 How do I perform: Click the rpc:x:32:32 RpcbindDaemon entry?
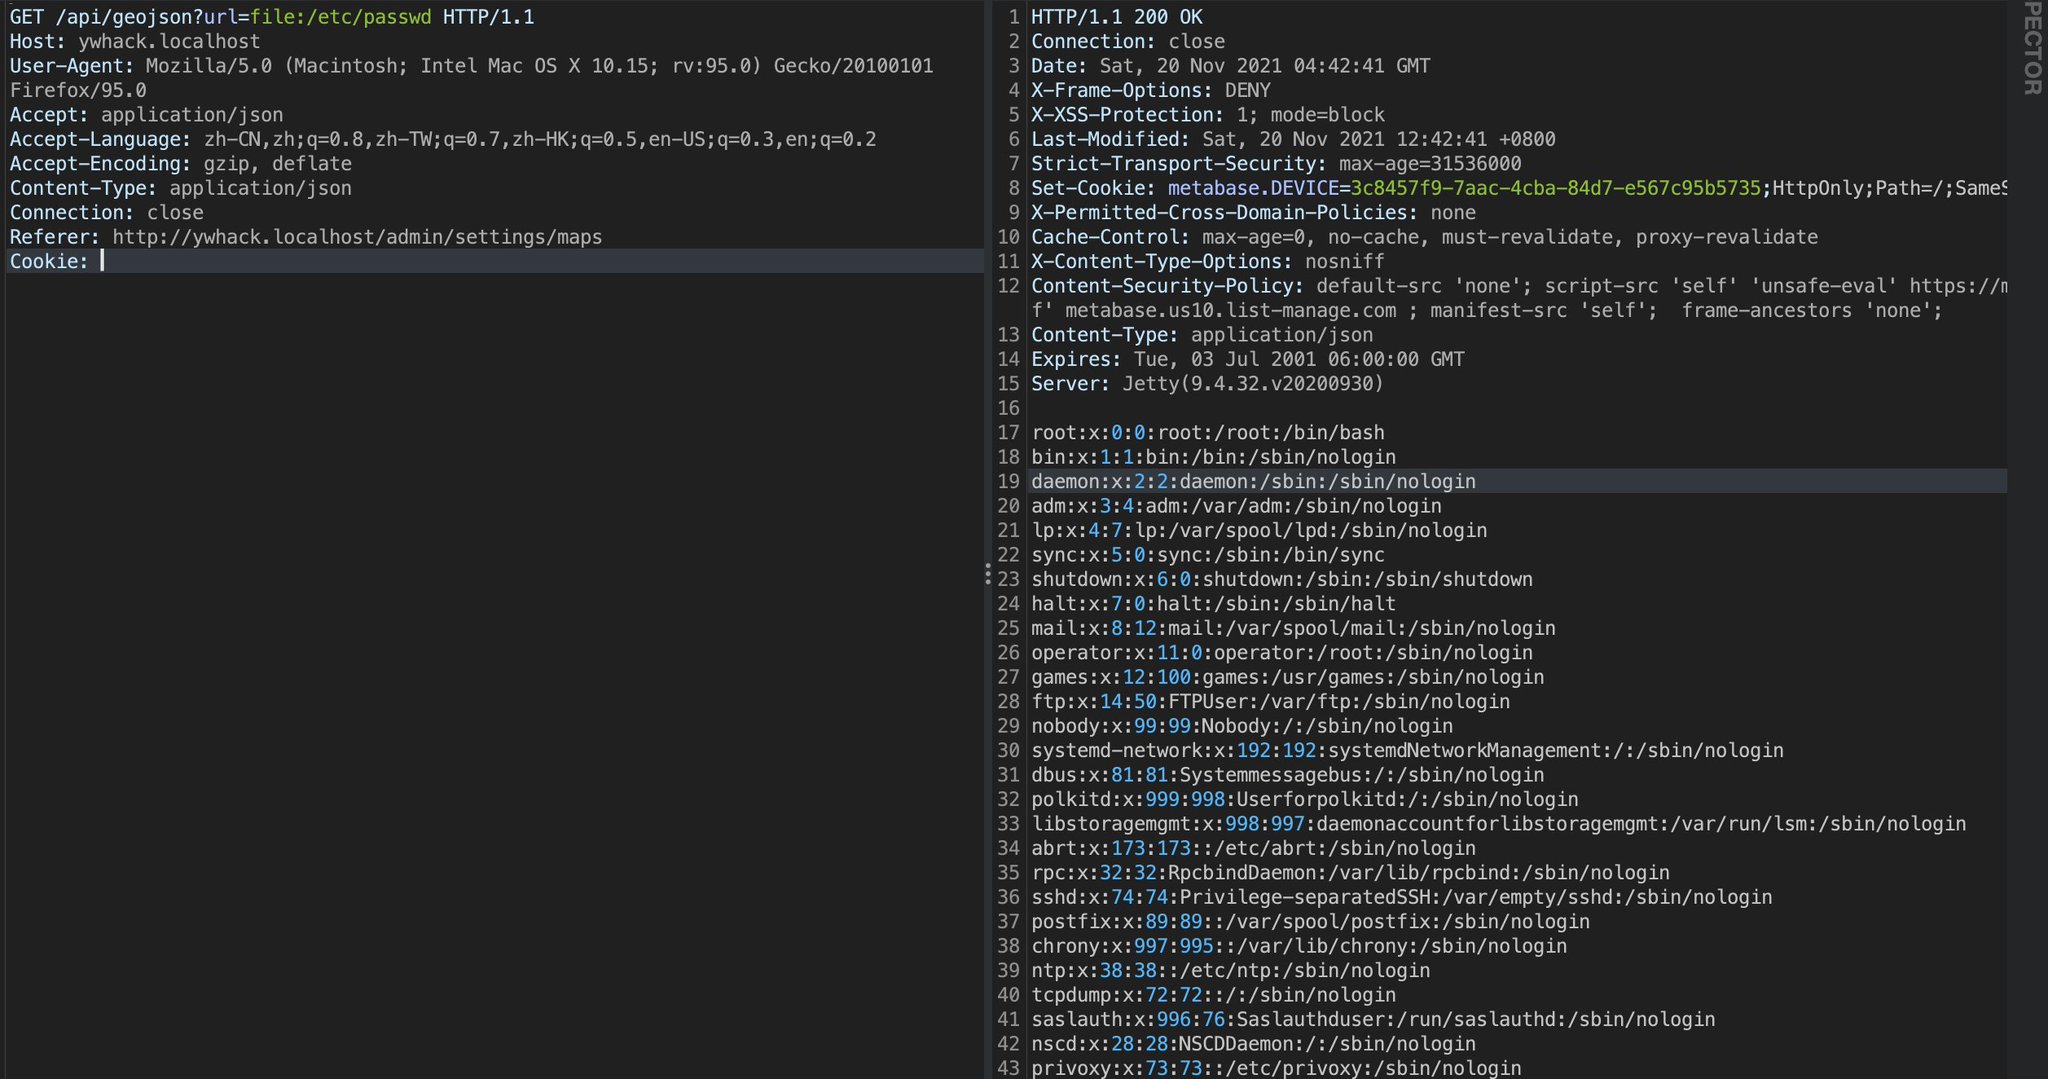(x=1350, y=874)
